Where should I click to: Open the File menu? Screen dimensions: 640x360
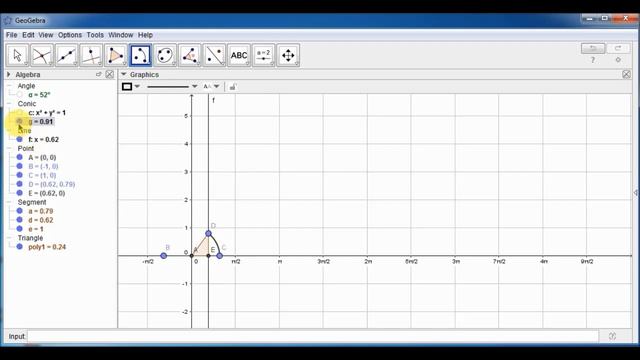coord(11,35)
